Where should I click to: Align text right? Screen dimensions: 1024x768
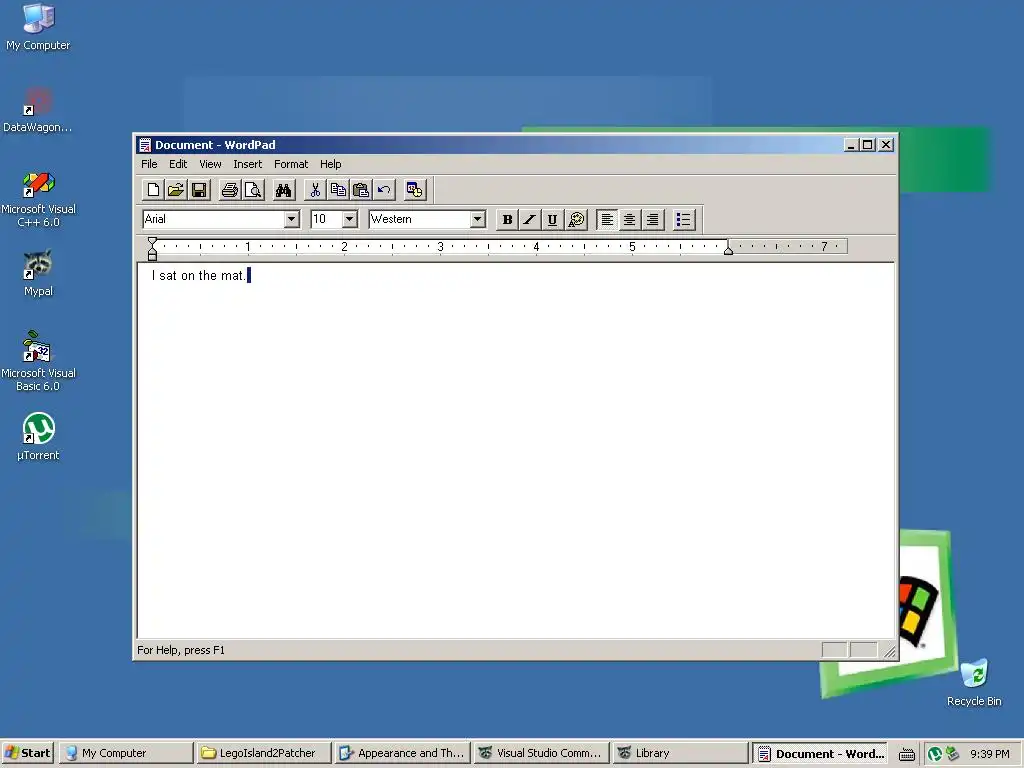point(652,219)
